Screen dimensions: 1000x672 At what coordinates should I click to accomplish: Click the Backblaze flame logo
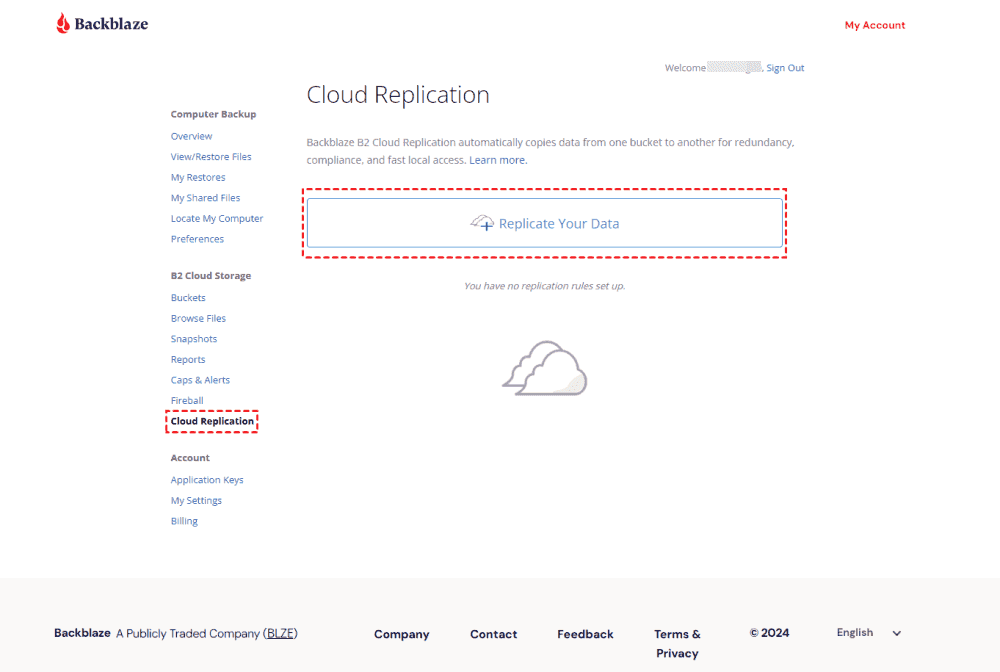63,24
